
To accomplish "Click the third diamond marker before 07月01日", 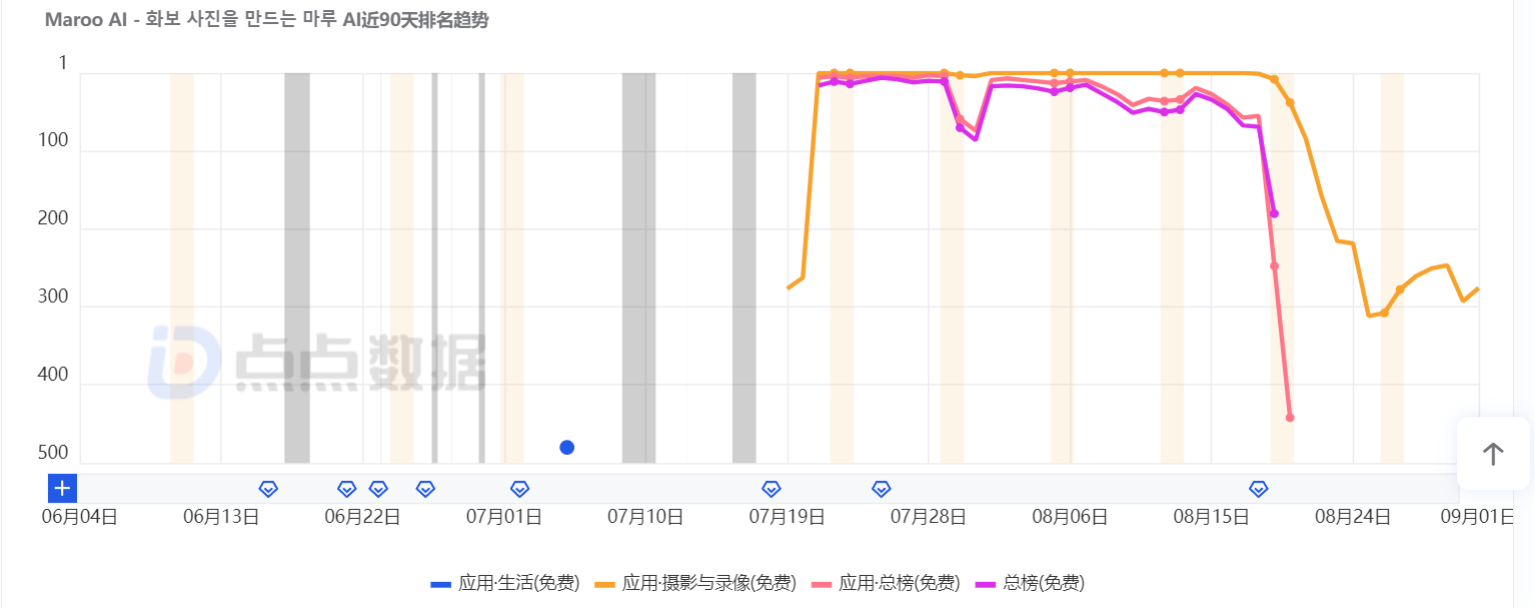I will pyautogui.click(x=346, y=489).
